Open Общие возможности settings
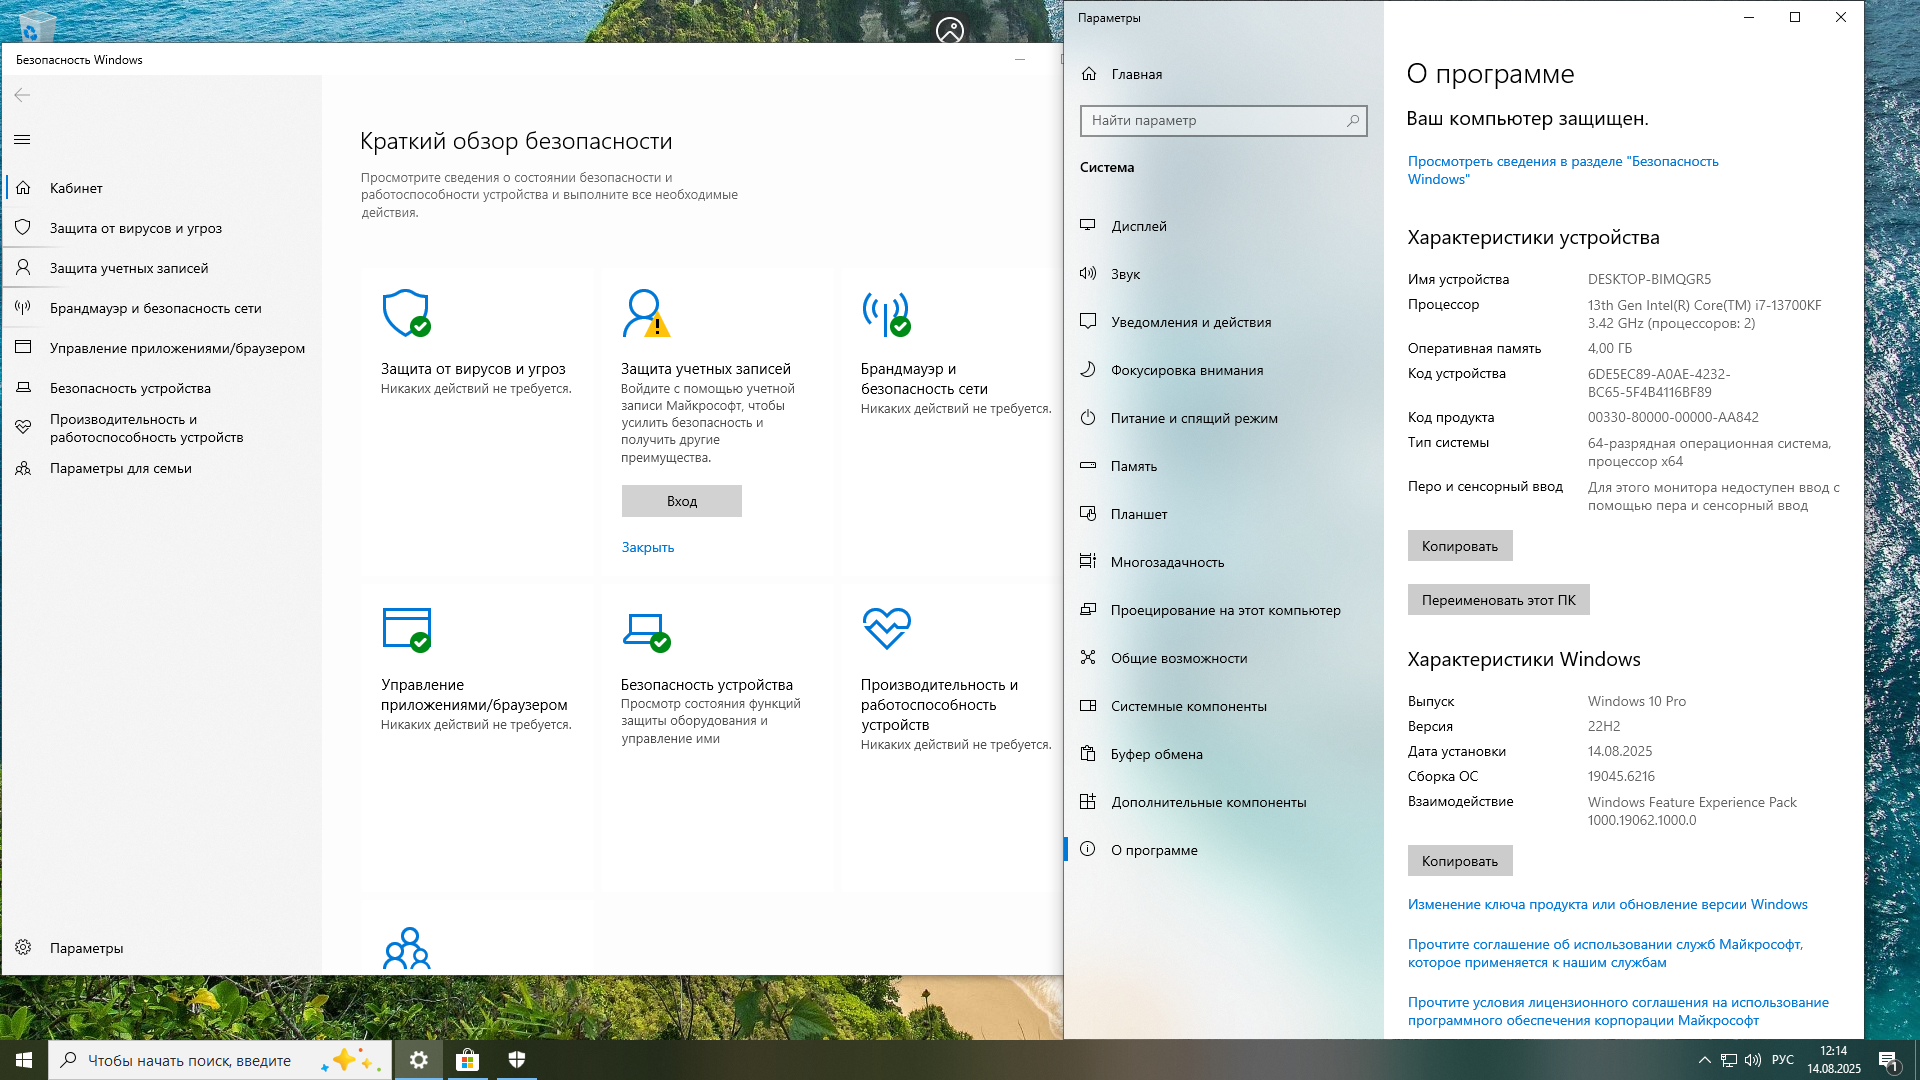This screenshot has height=1080, width=1920. tap(1224, 658)
